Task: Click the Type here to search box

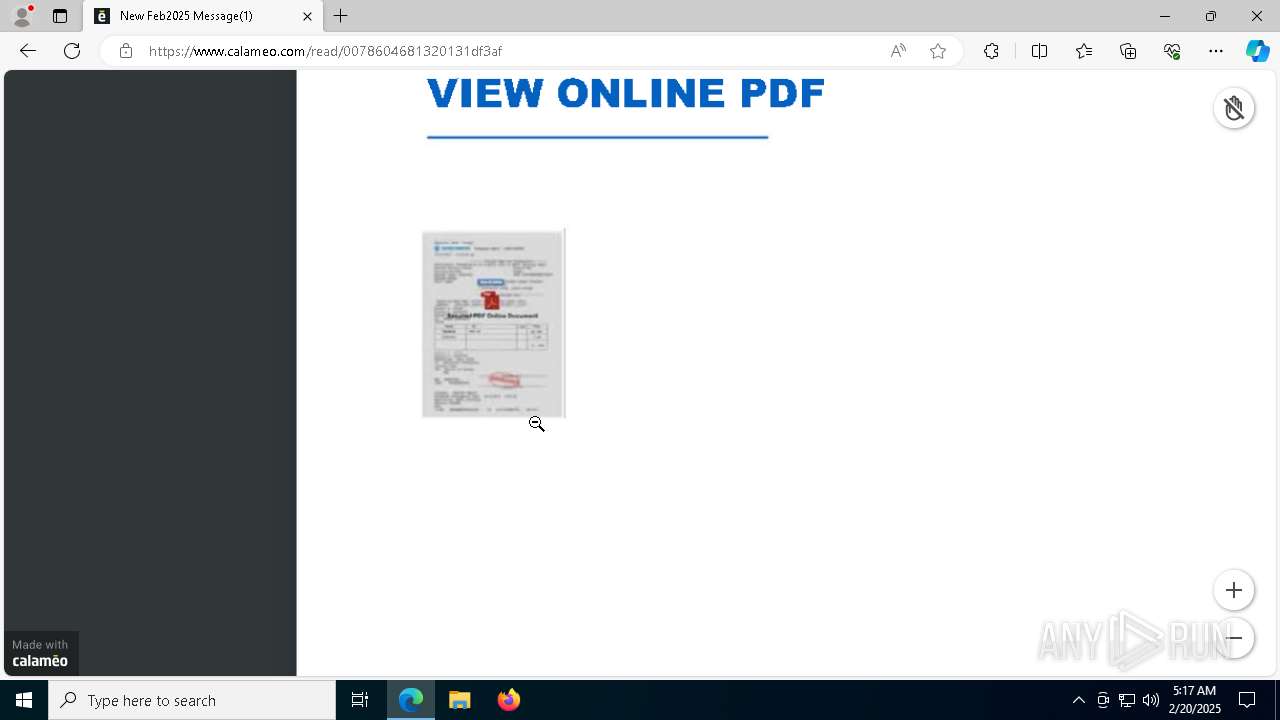Action: tap(192, 700)
